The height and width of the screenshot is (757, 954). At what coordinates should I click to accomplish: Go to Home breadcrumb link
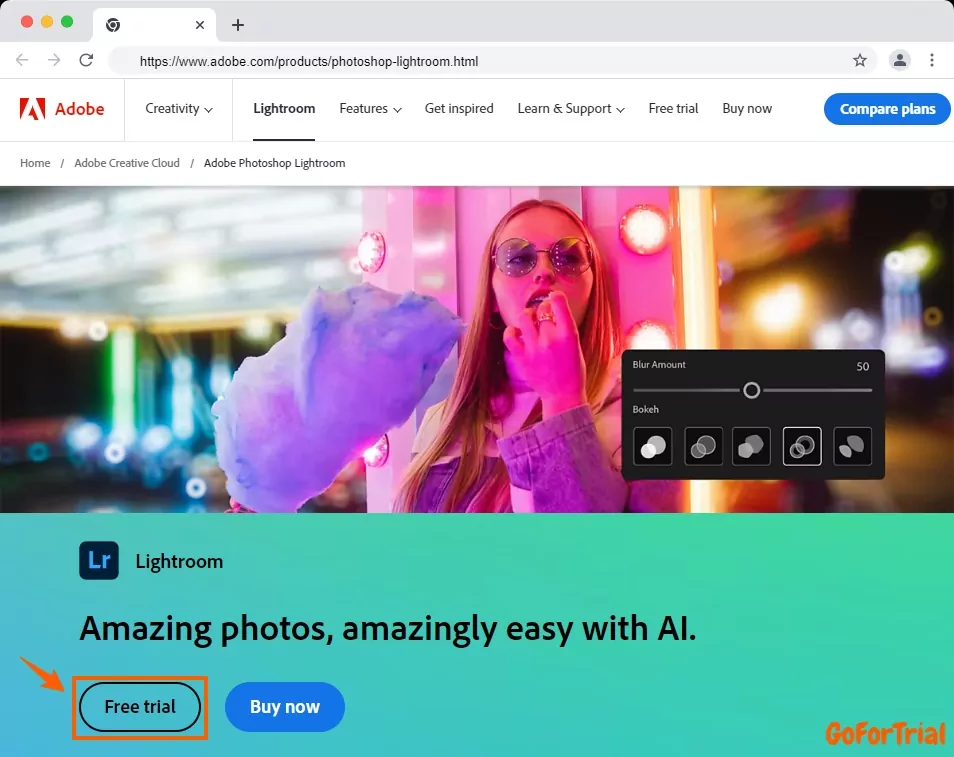pos(35,163)
